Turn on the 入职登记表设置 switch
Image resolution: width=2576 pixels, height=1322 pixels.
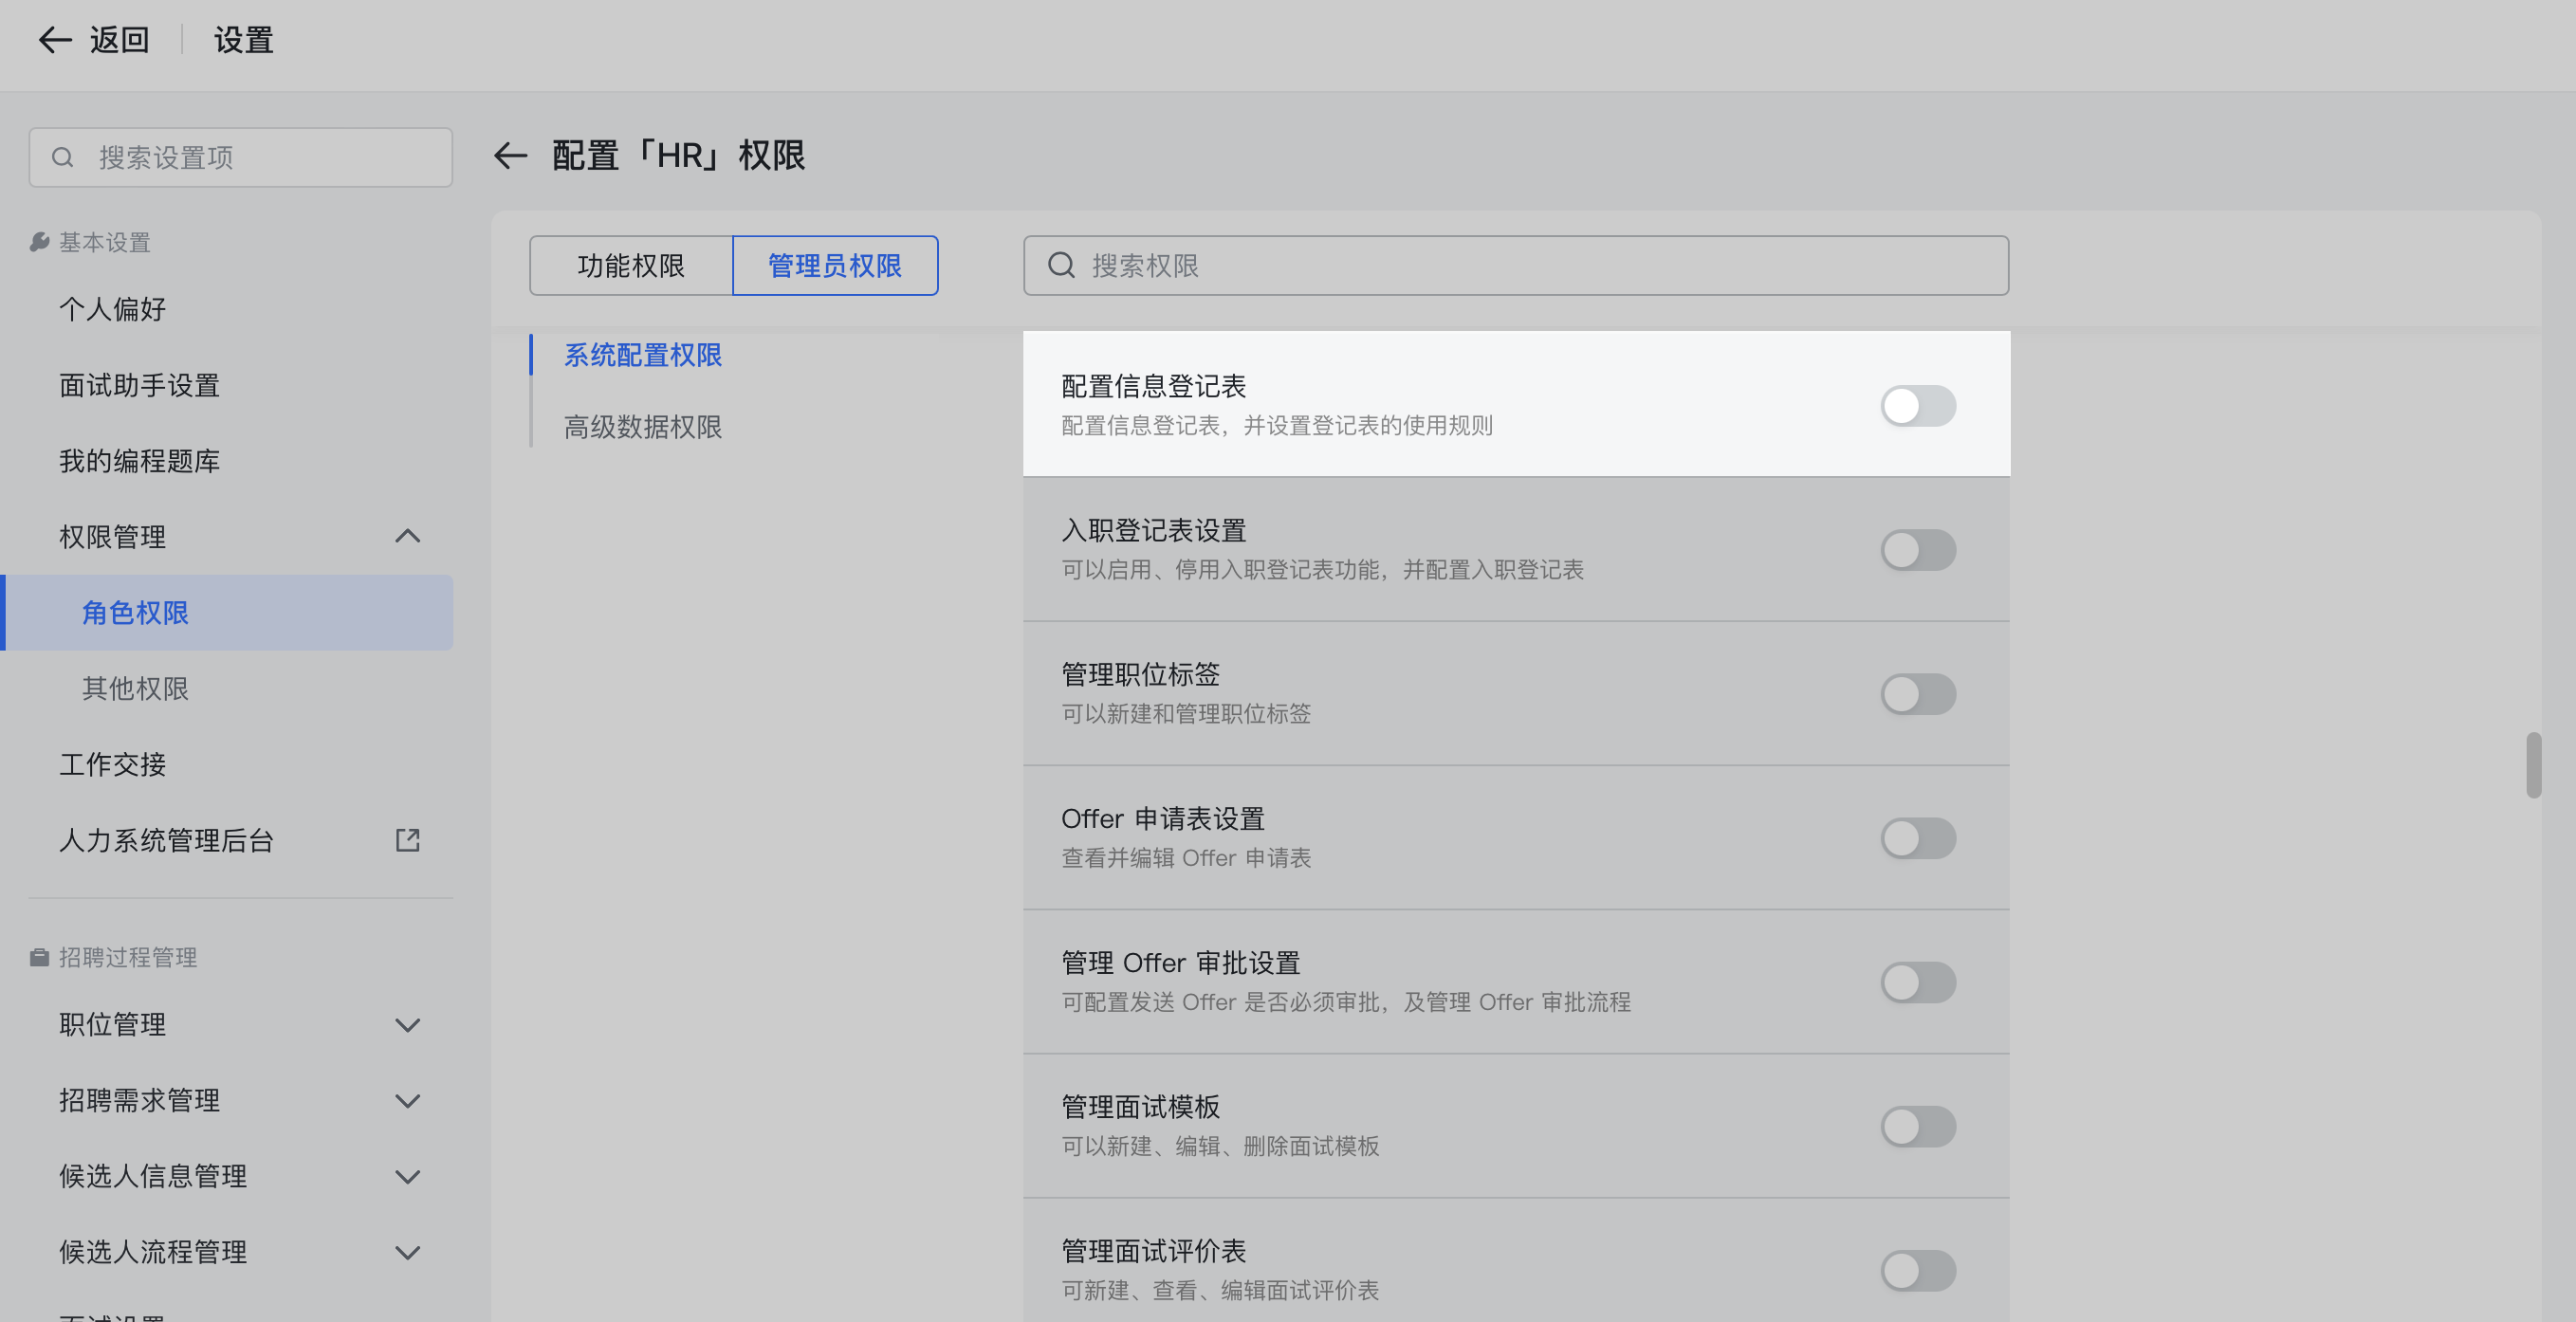(1917, 549)
